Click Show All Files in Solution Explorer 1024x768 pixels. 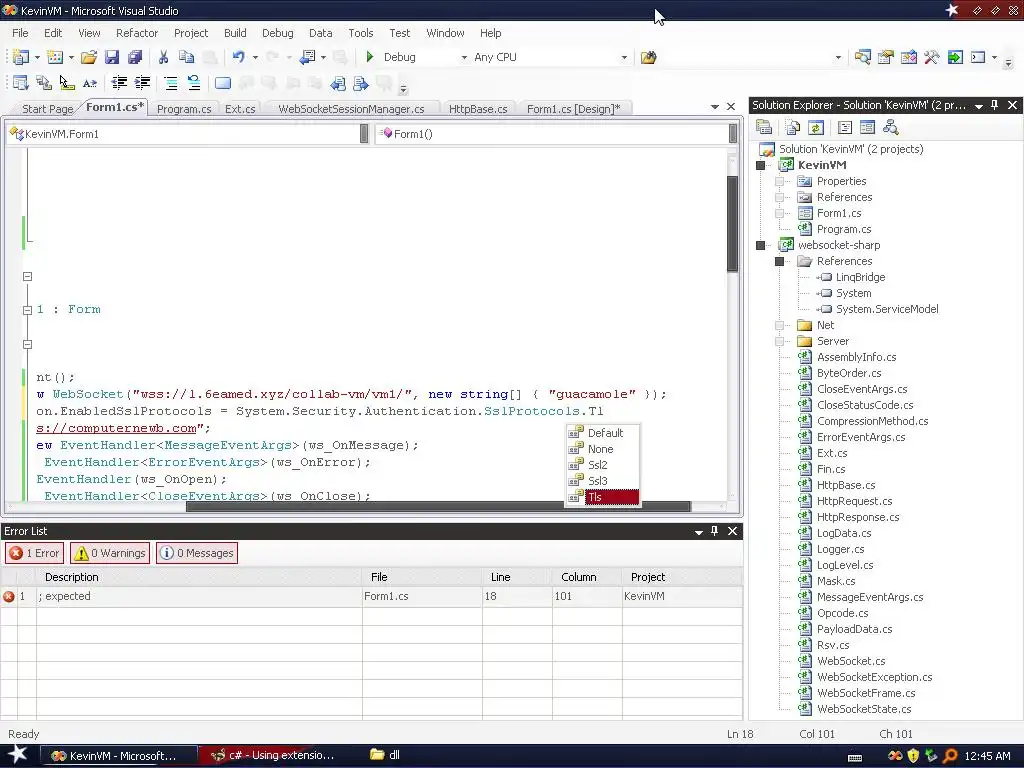click(793, 127)
